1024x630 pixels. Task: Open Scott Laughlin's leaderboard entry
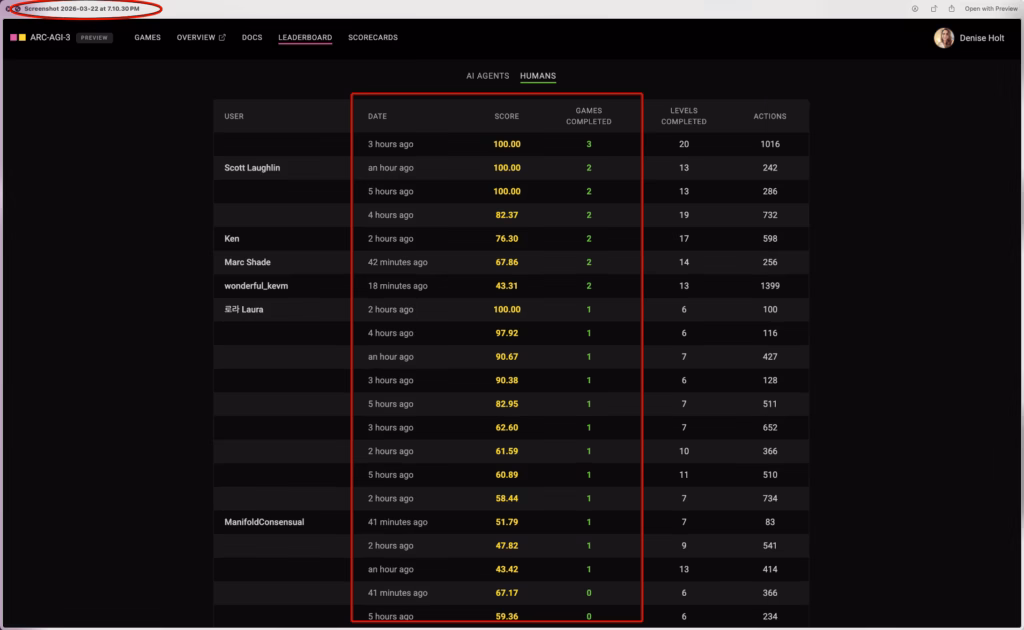click(252, 168)
